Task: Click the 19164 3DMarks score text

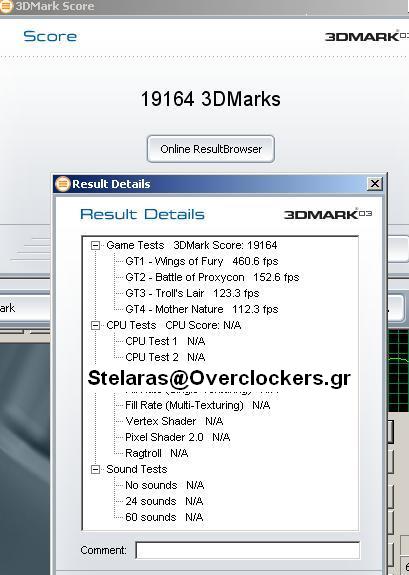Action: click(211, 99)
